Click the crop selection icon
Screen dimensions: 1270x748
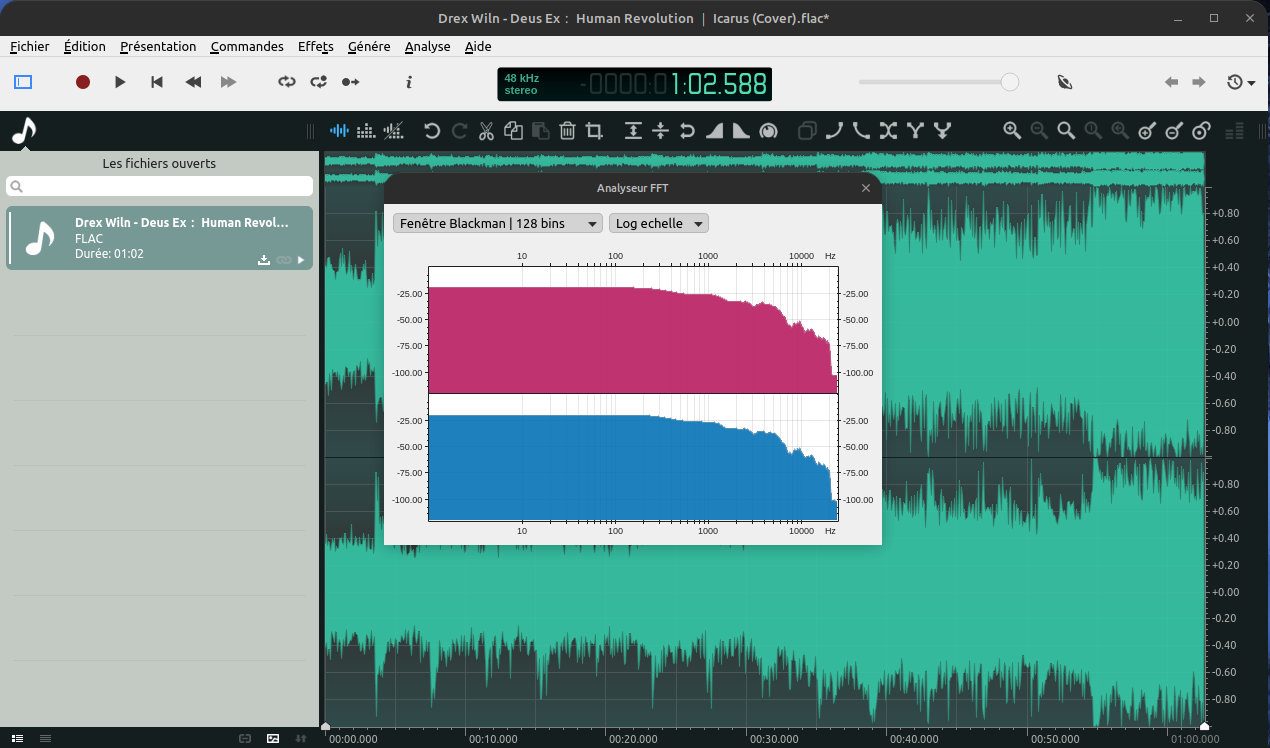(x=594, y=131)
